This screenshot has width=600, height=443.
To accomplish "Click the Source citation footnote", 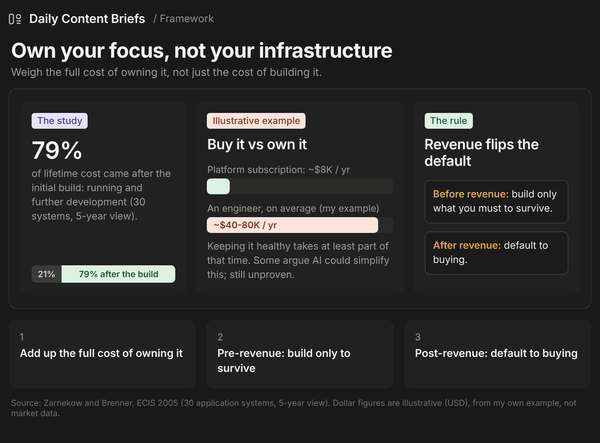I will [x=293, y=408].
